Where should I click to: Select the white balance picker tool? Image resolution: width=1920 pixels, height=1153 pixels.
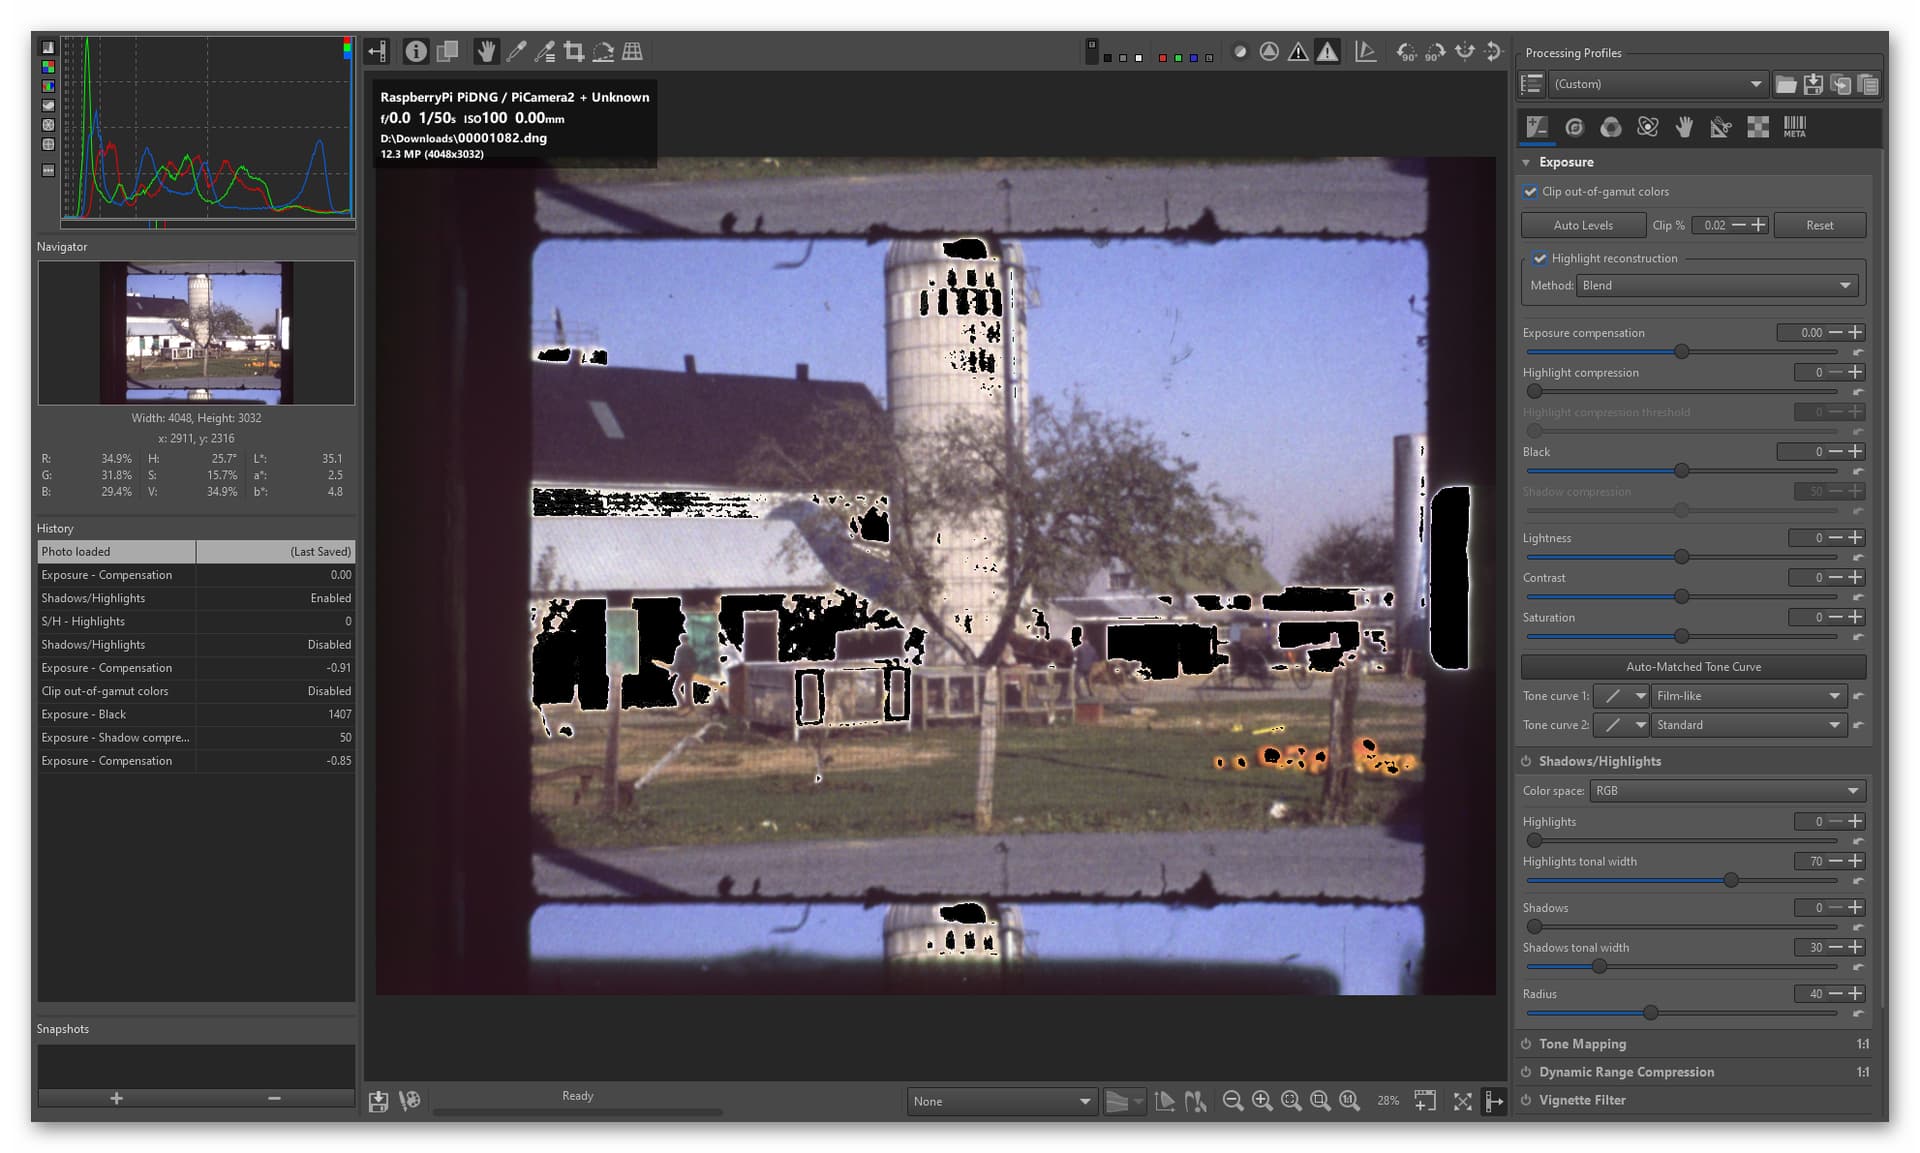click(x=516, y=51)
